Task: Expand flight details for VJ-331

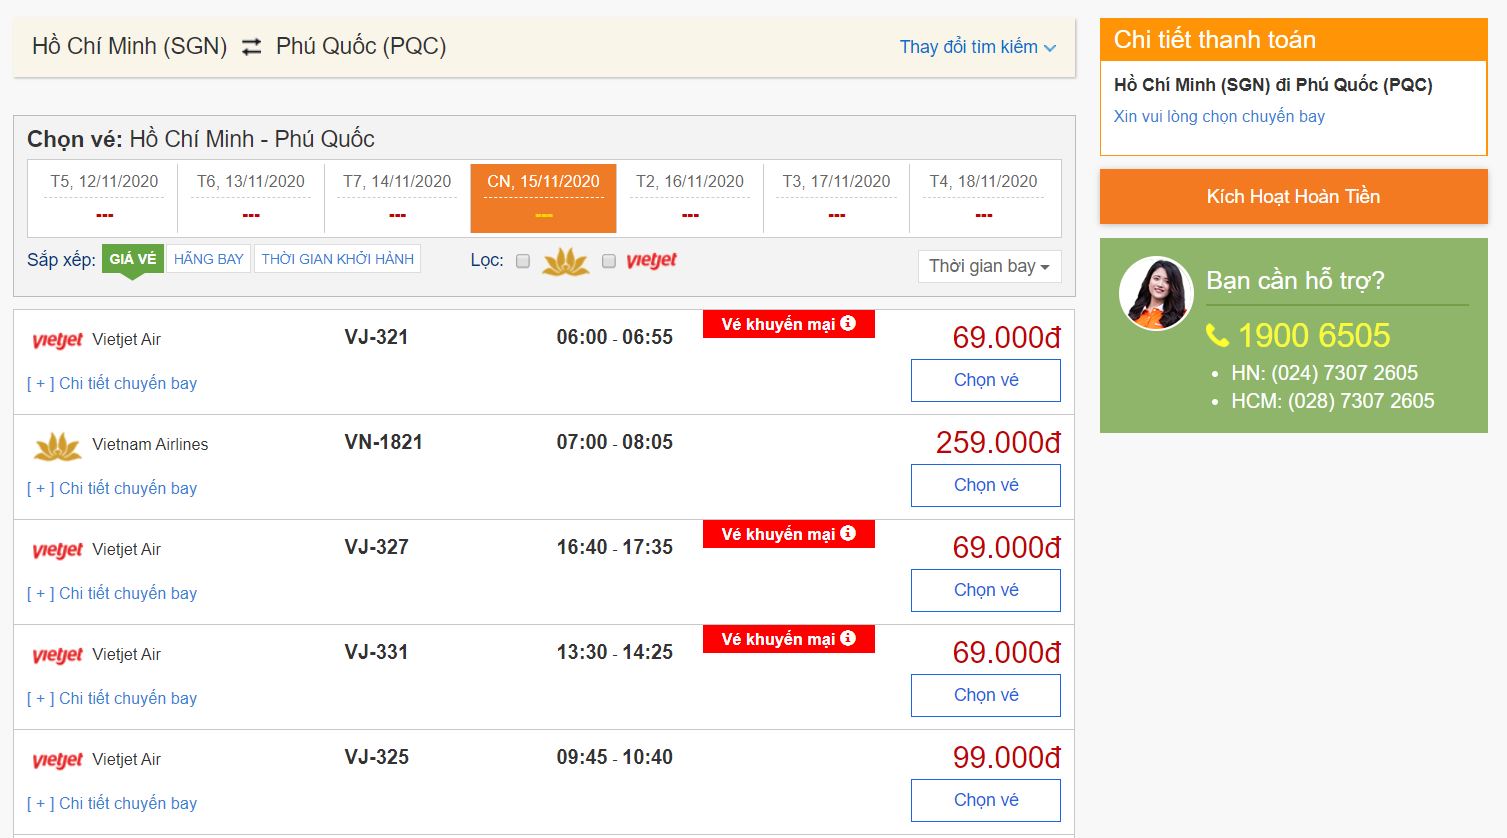Action: pyautogui.click(x=112, y=698)
